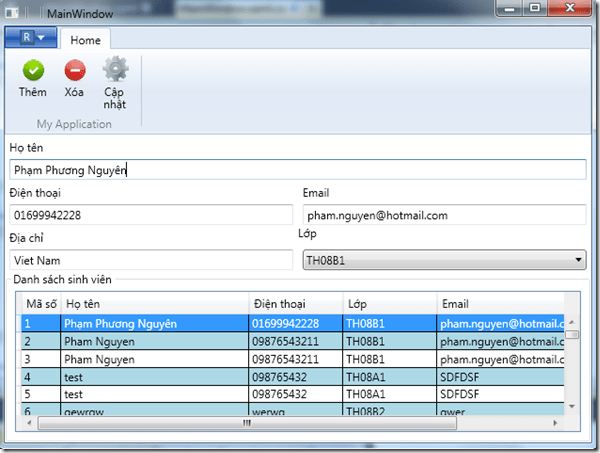Click the red Xóa (Delete) icon
The width and height of the screenshot is (600, 453).
75,70
